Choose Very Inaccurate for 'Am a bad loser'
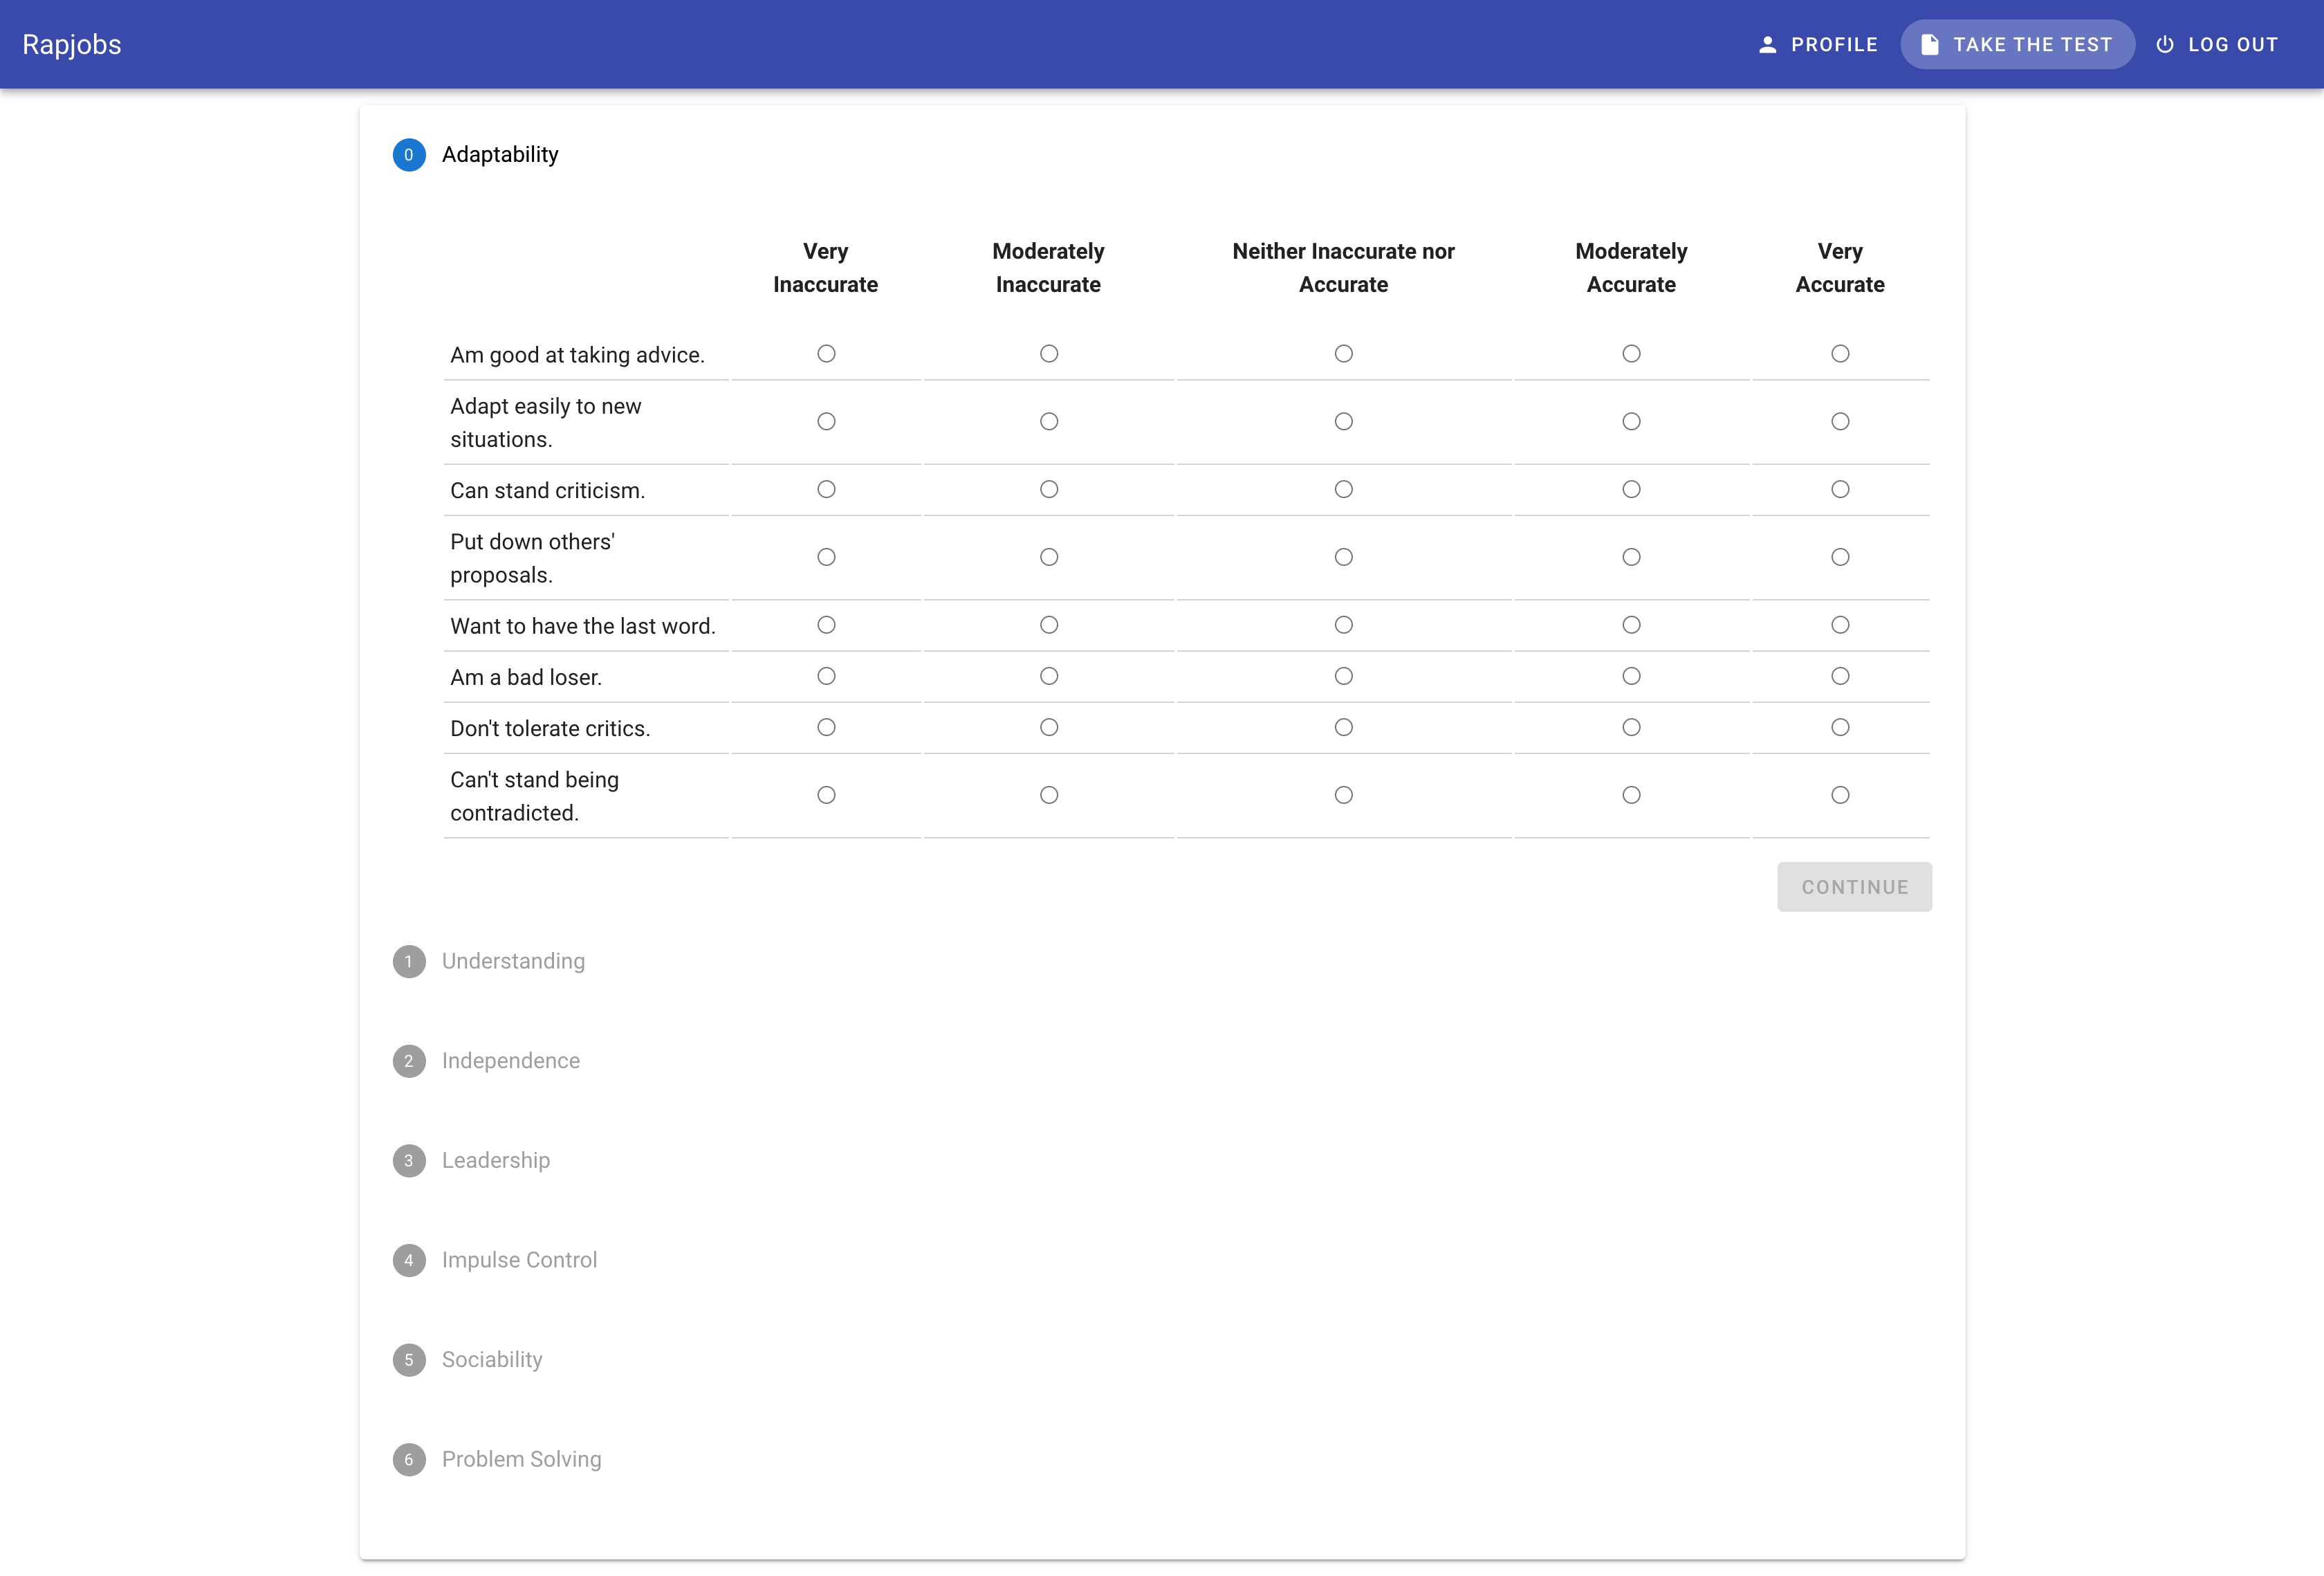The height and width of the screenshot is (1576, 2324). pos(826,676)
